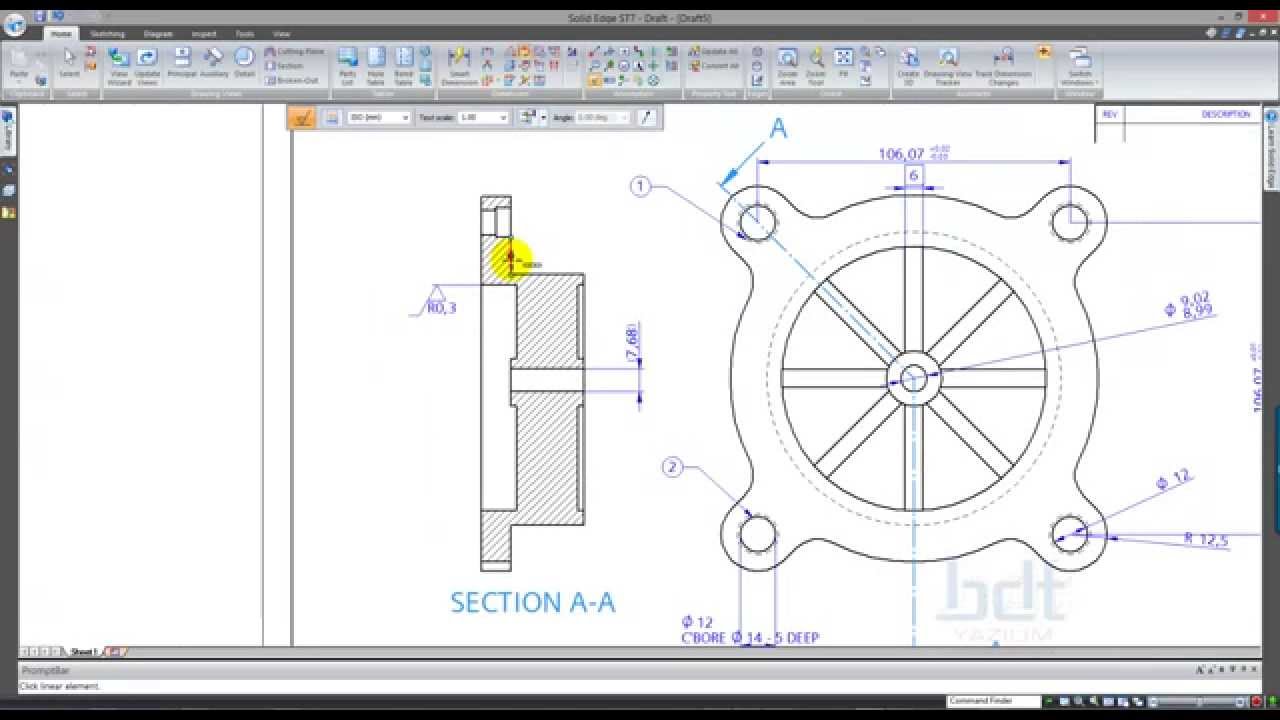This screenshot has width=1280, height=720.
Task: Click the highlighted surface texture symbol button
Action: point(302,118)
